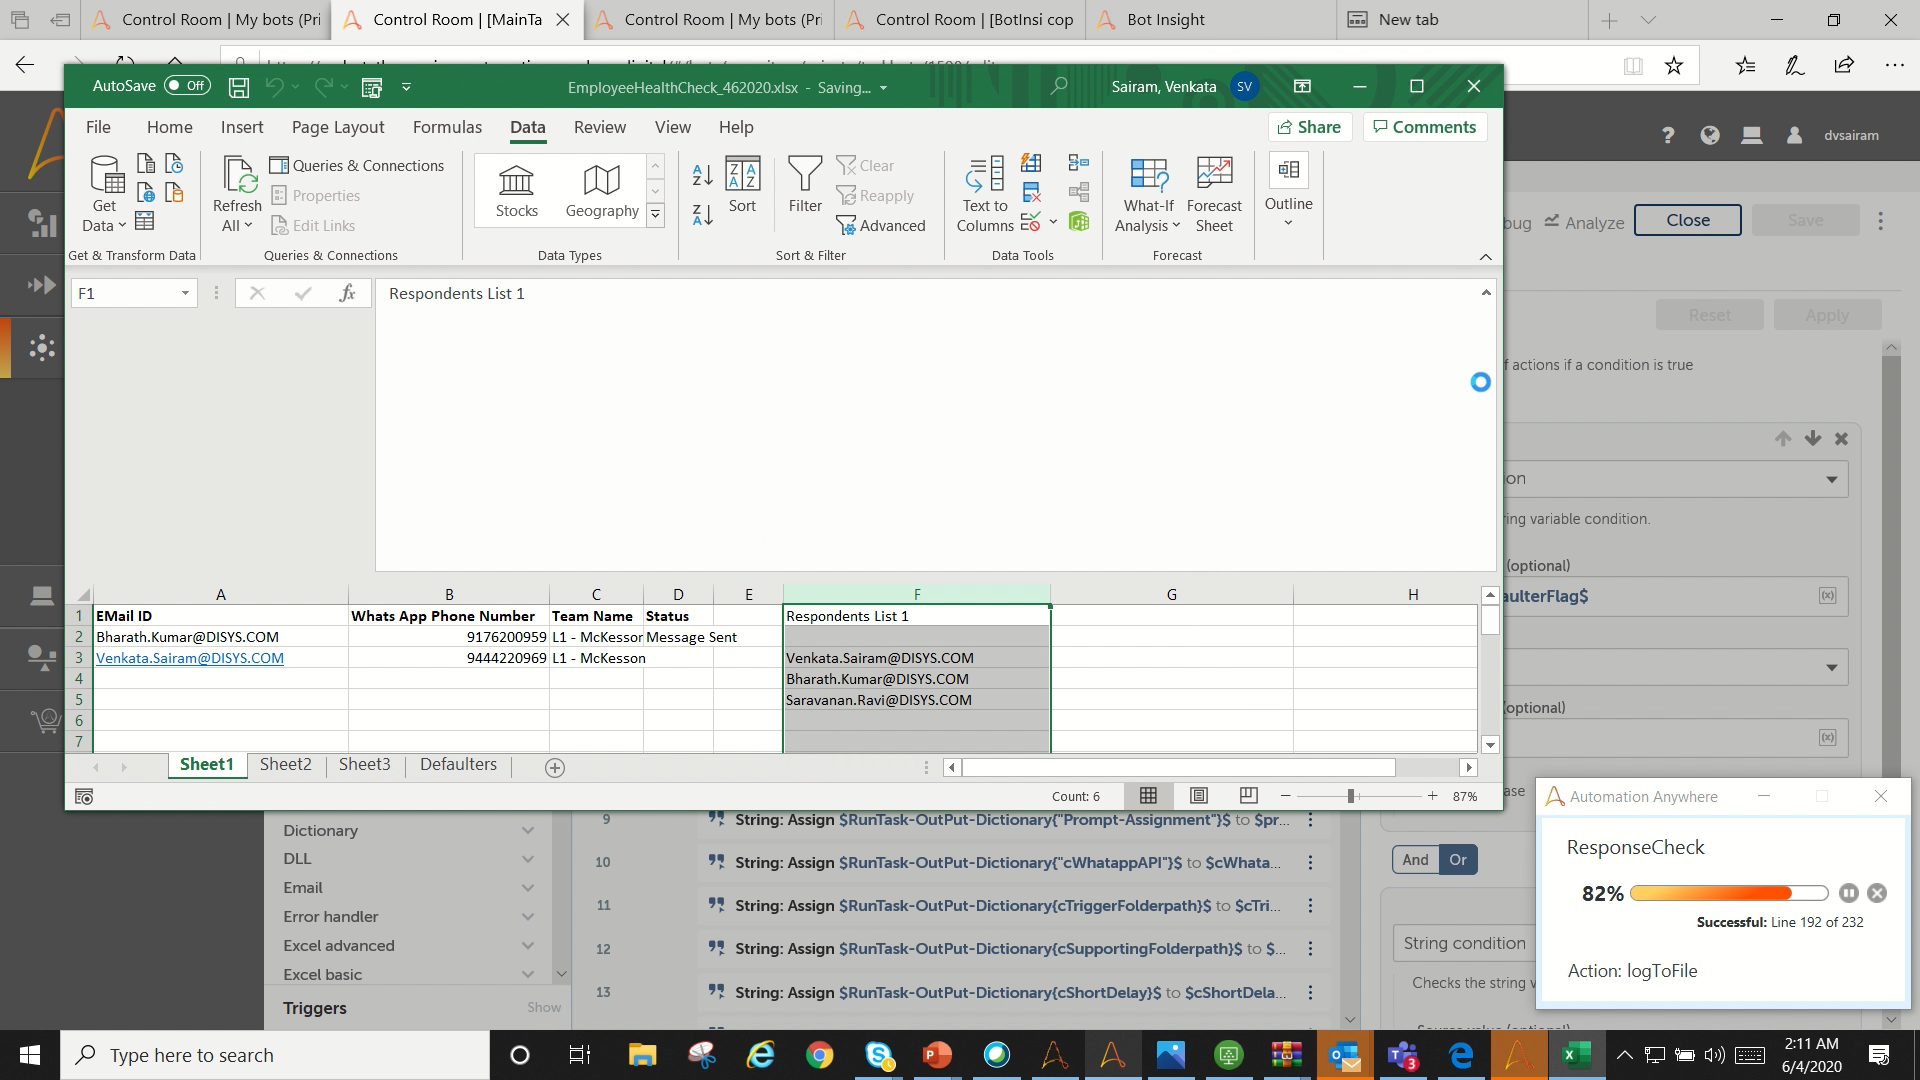Click the Save disk icon
The width and height of the screenshot is (1920, 1080).
point(239,87)
